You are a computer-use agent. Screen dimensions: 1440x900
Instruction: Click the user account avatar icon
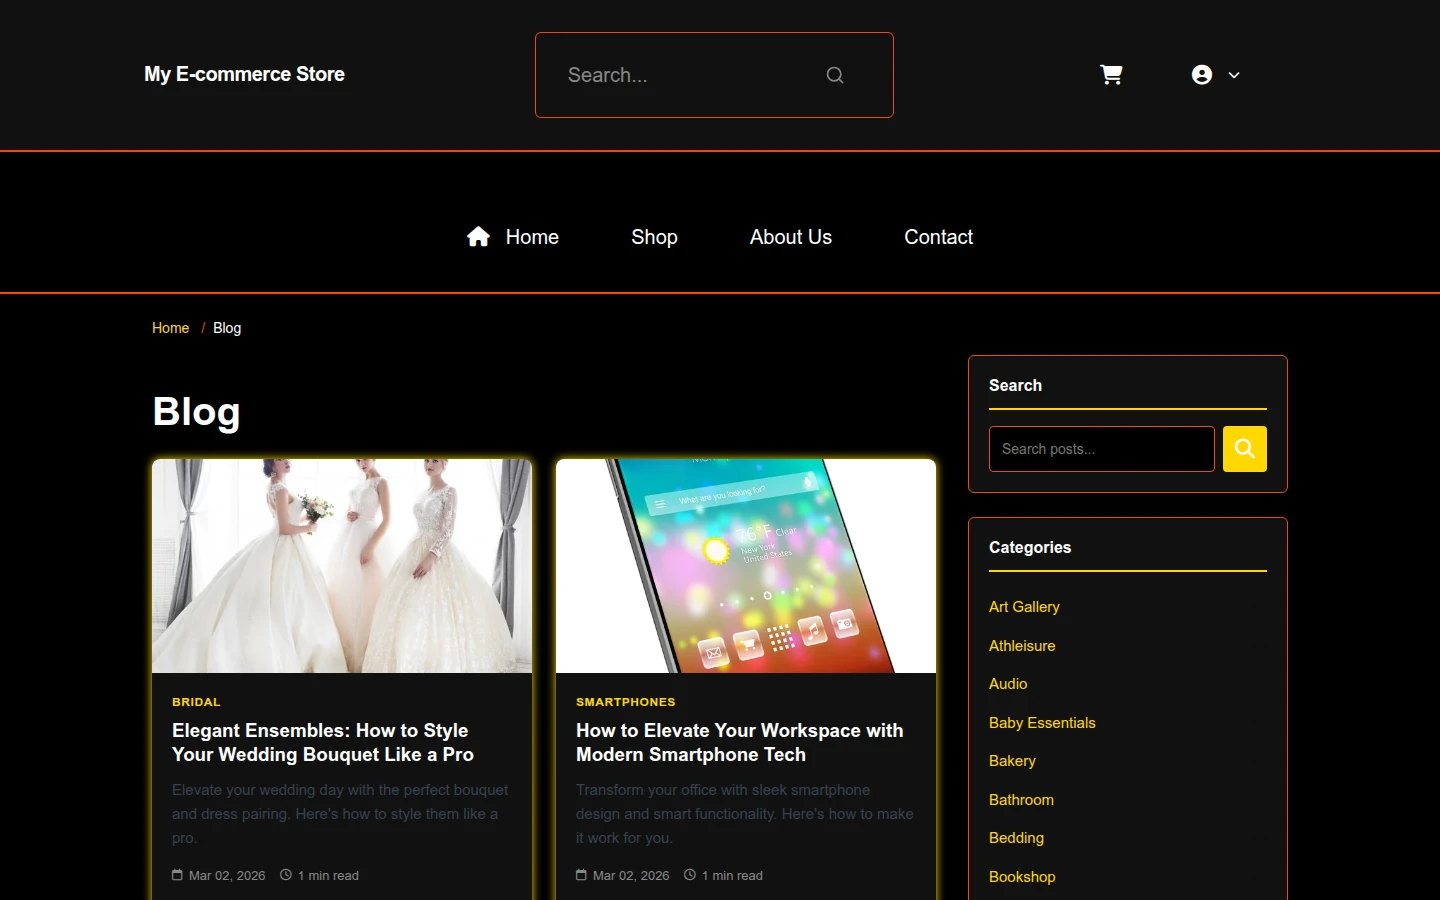1202,75
